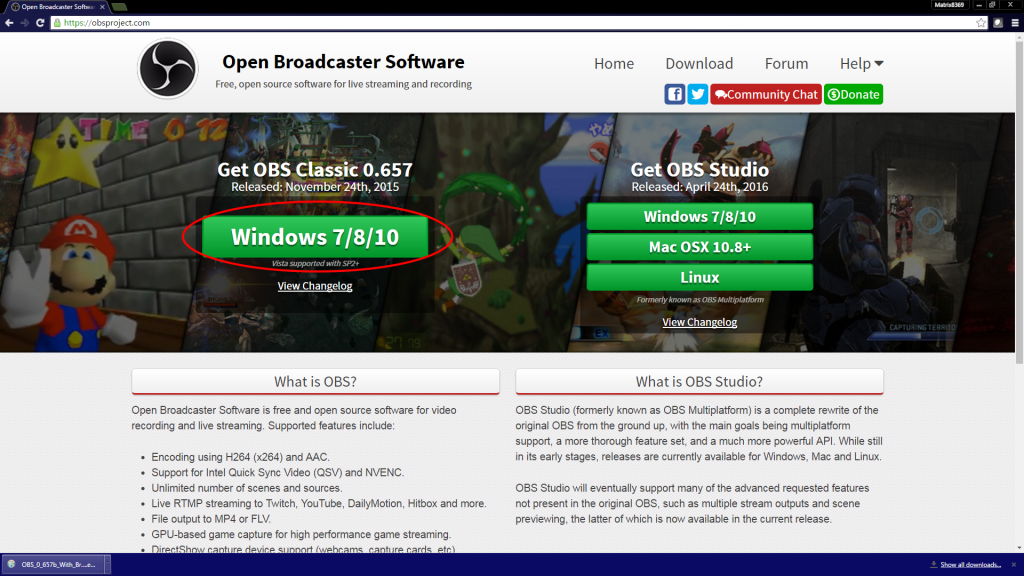
Task: Close the downloads bar
Action: pyautogui.click(x=1014, y=564)
